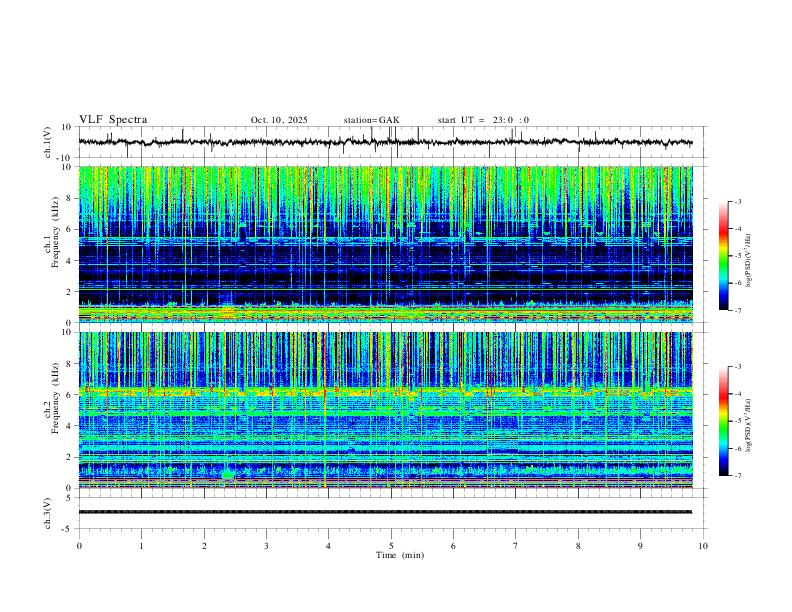Click the "2" kHz tick on ch.2 spectrogram

click(x=69, y=457)
